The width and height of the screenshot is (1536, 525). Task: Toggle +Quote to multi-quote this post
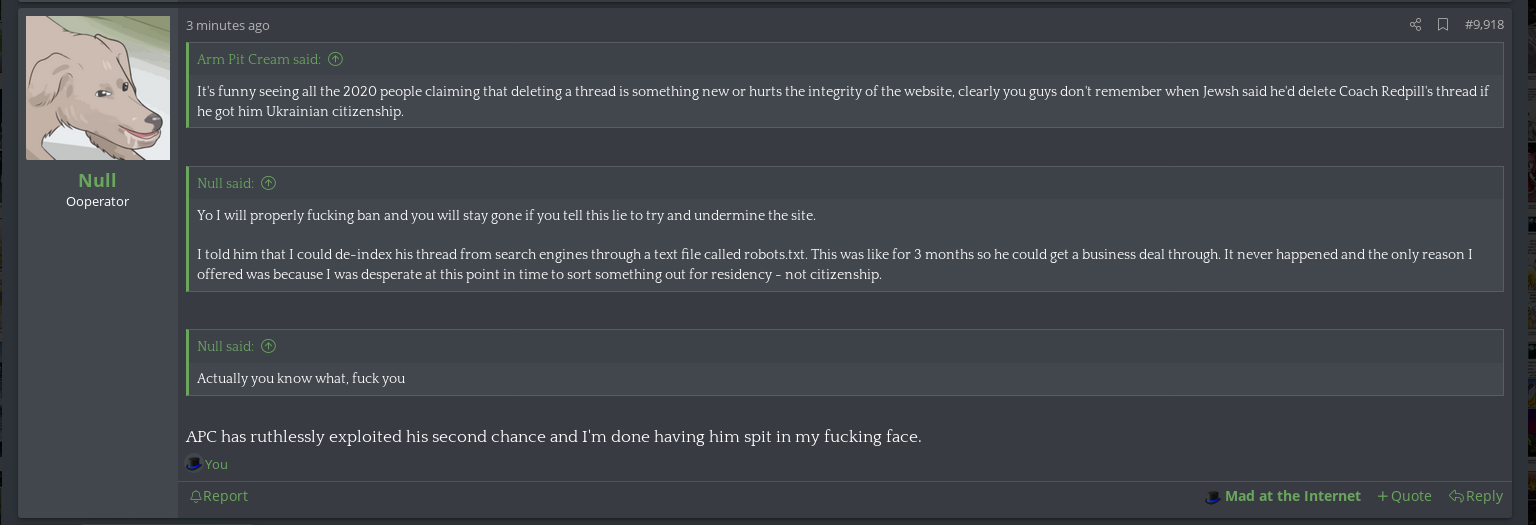tap(1404, 496)
